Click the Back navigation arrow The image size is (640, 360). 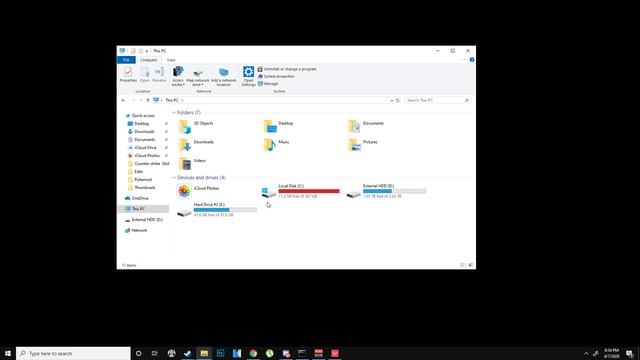(123, 100)
